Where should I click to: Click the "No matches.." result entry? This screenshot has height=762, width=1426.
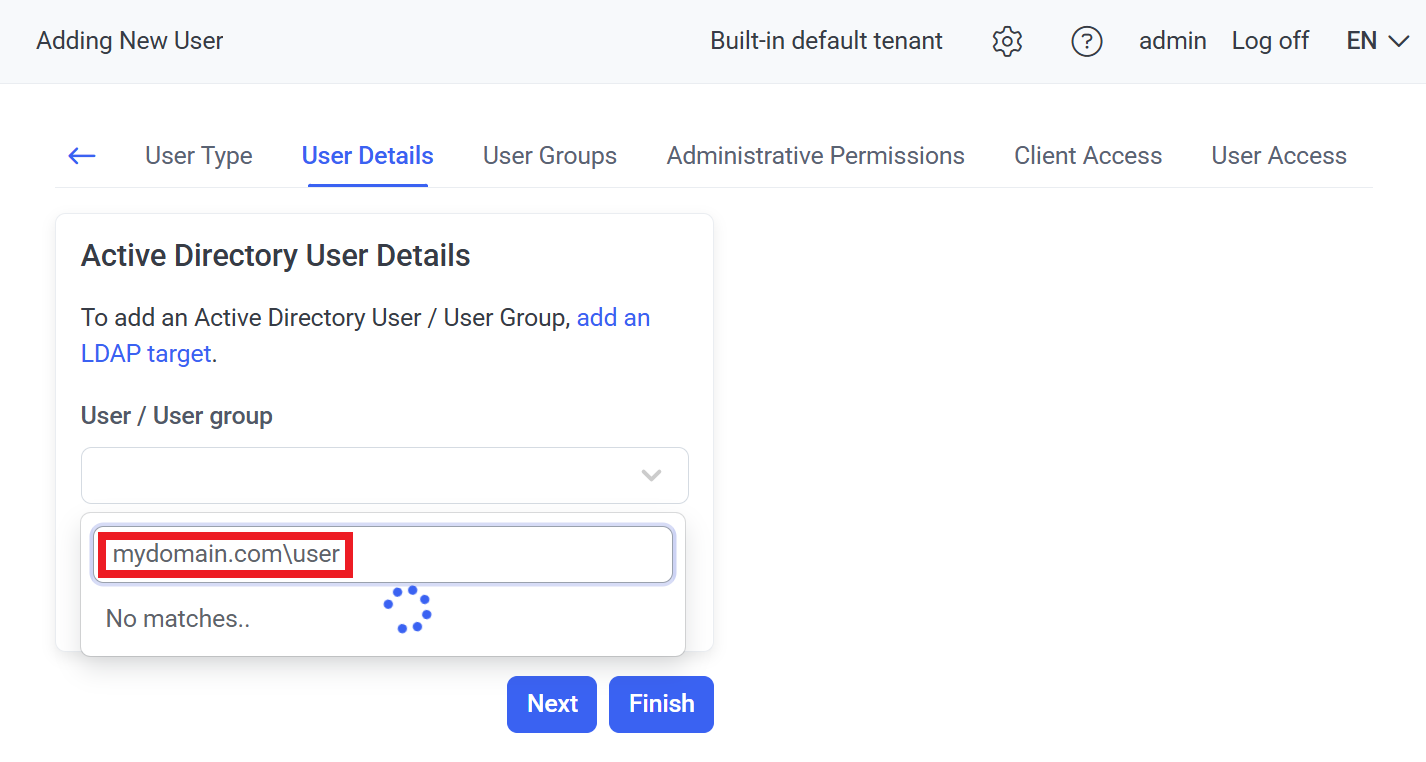(x=178, y=619)
